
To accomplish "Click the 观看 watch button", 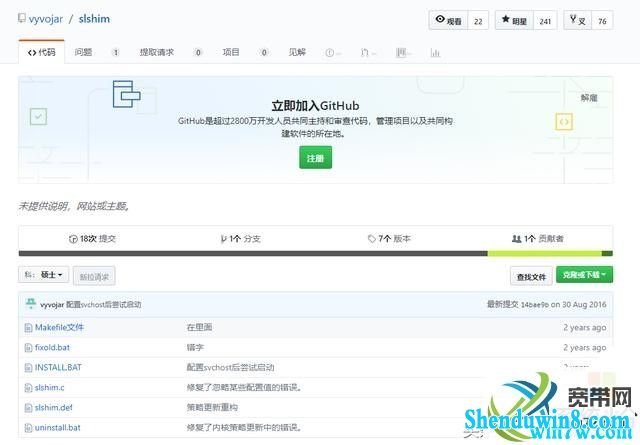I will coord(448,20).
